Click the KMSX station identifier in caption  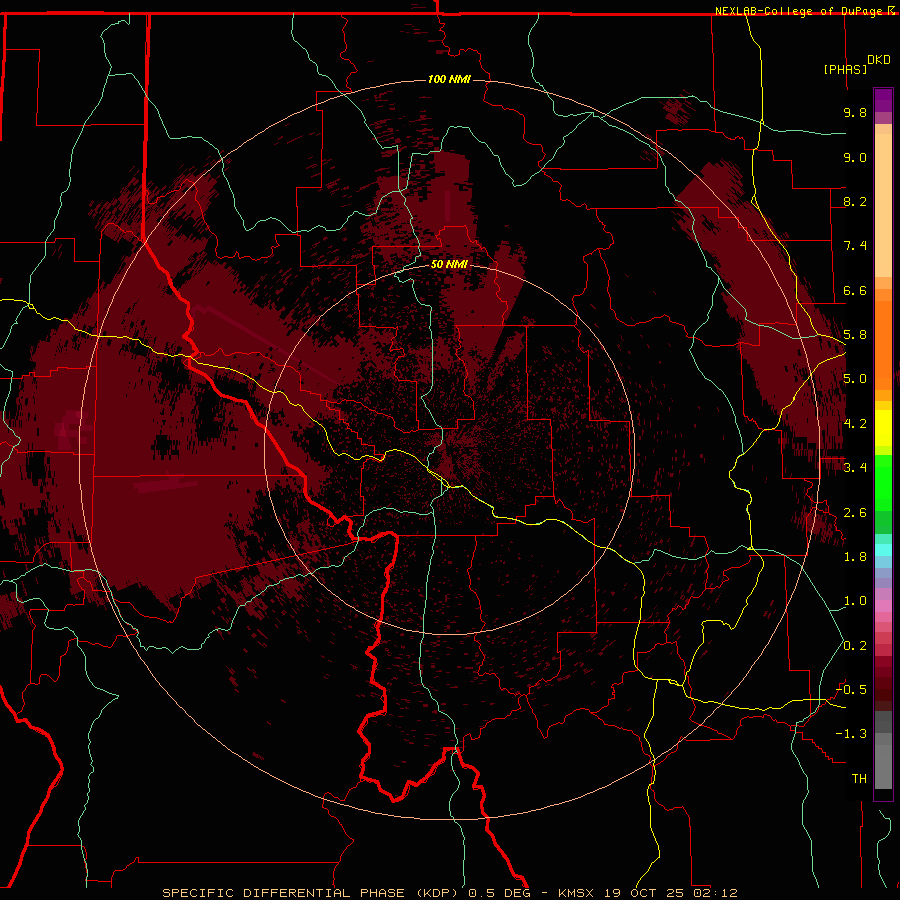pos(577,893)
